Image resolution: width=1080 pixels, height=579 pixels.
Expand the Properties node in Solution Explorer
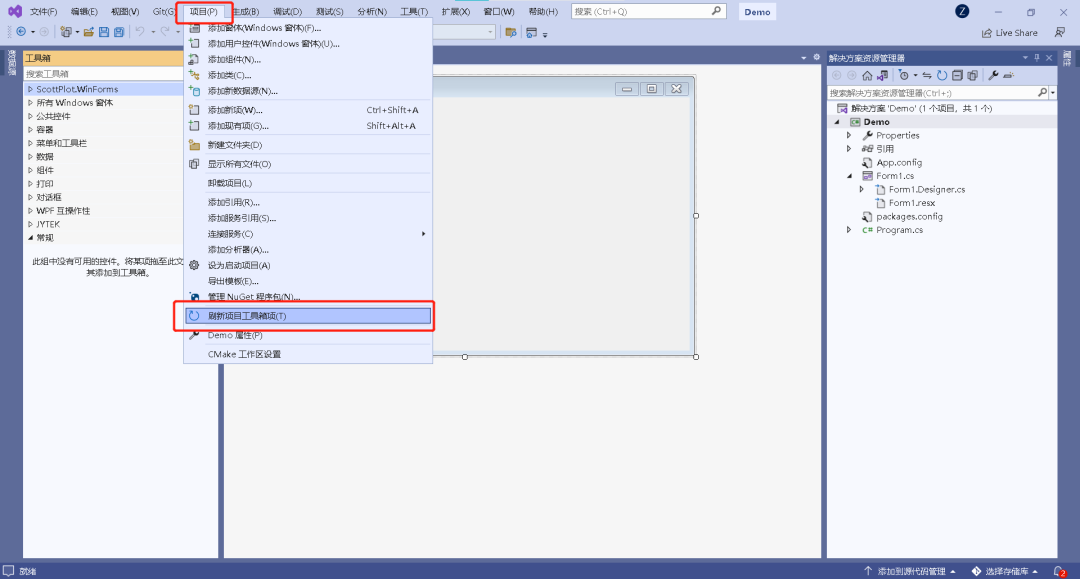click(849, 135)
